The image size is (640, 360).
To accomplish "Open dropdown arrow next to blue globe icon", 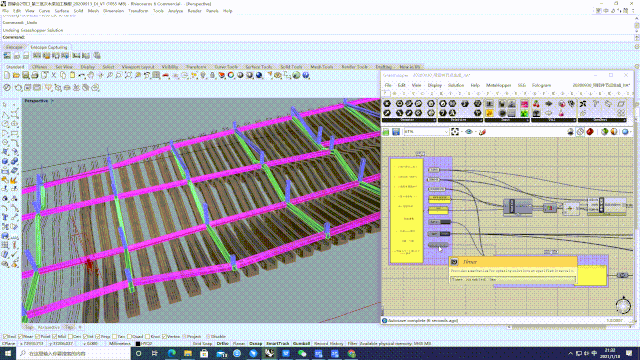I will pyautogui.click(x=631, y=132).
